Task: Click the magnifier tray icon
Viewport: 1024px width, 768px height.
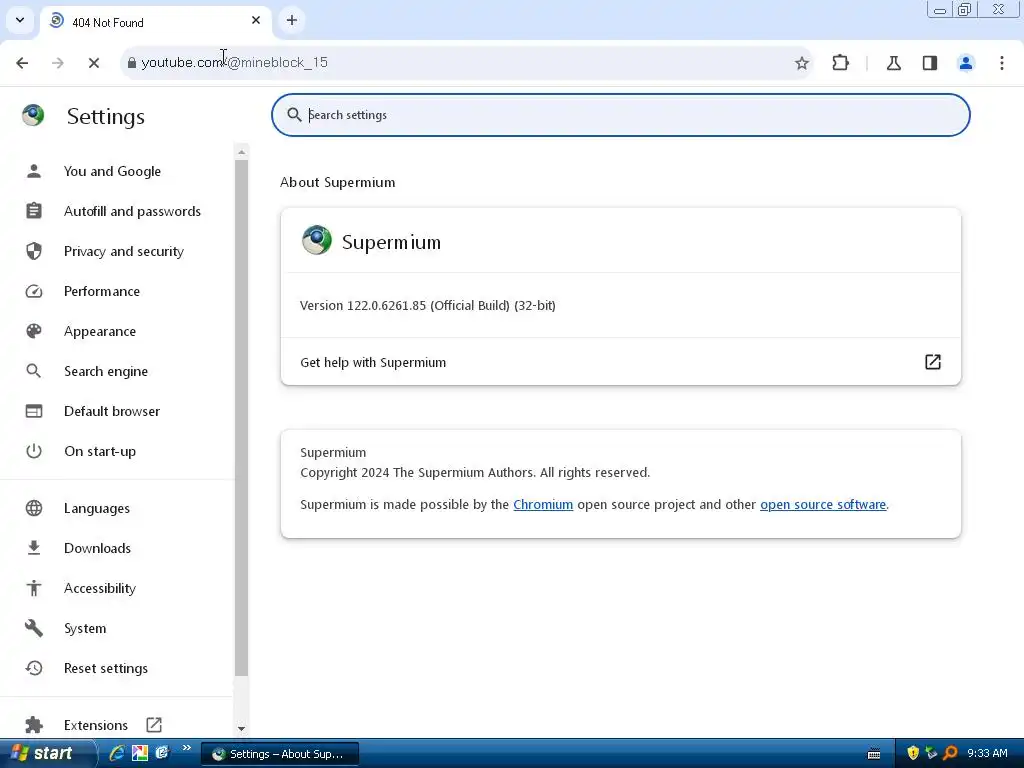Action: (950, 754)
